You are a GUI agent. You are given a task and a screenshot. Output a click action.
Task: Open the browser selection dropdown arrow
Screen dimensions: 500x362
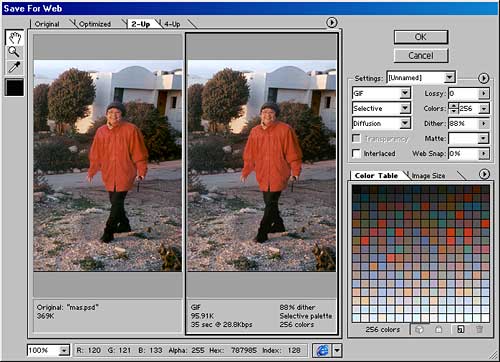click(x=337, y=350)
